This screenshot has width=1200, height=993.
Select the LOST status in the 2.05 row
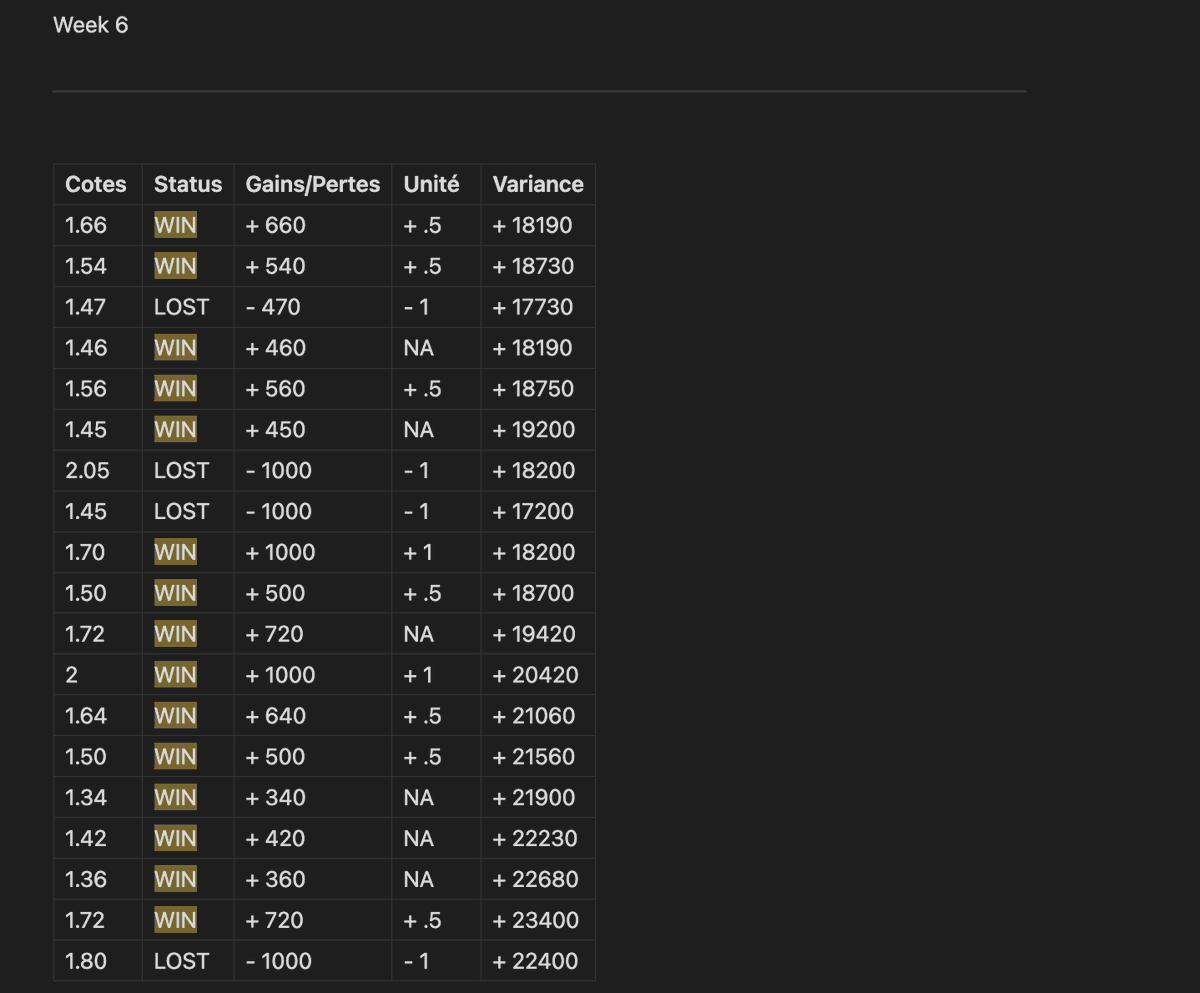click(x=182, y=470)
